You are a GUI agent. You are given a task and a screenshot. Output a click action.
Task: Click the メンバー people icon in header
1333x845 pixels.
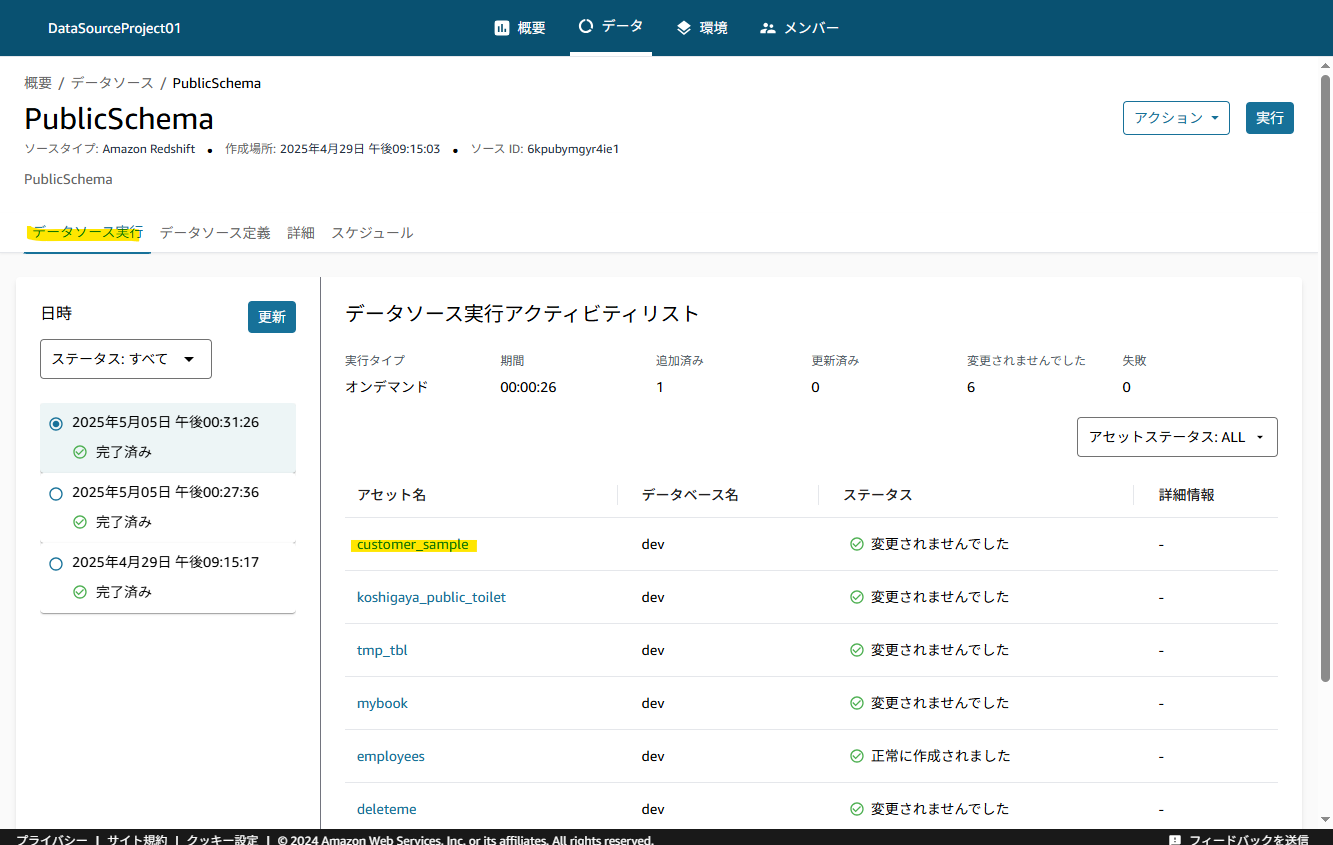click(x=768, y=28)
